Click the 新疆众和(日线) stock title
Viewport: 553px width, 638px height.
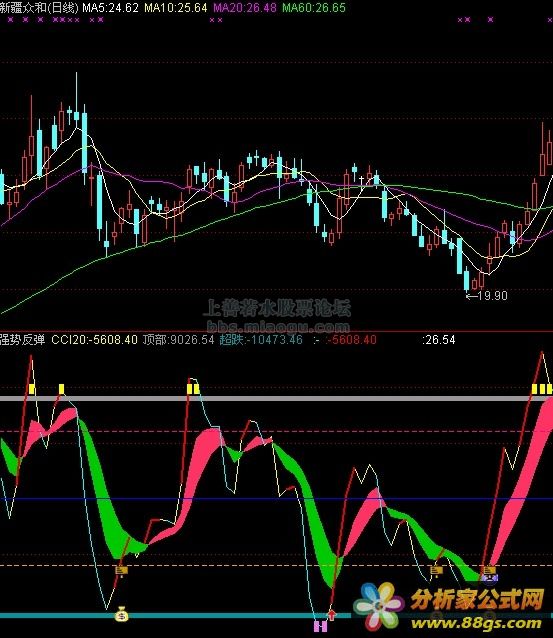(39, 7)
